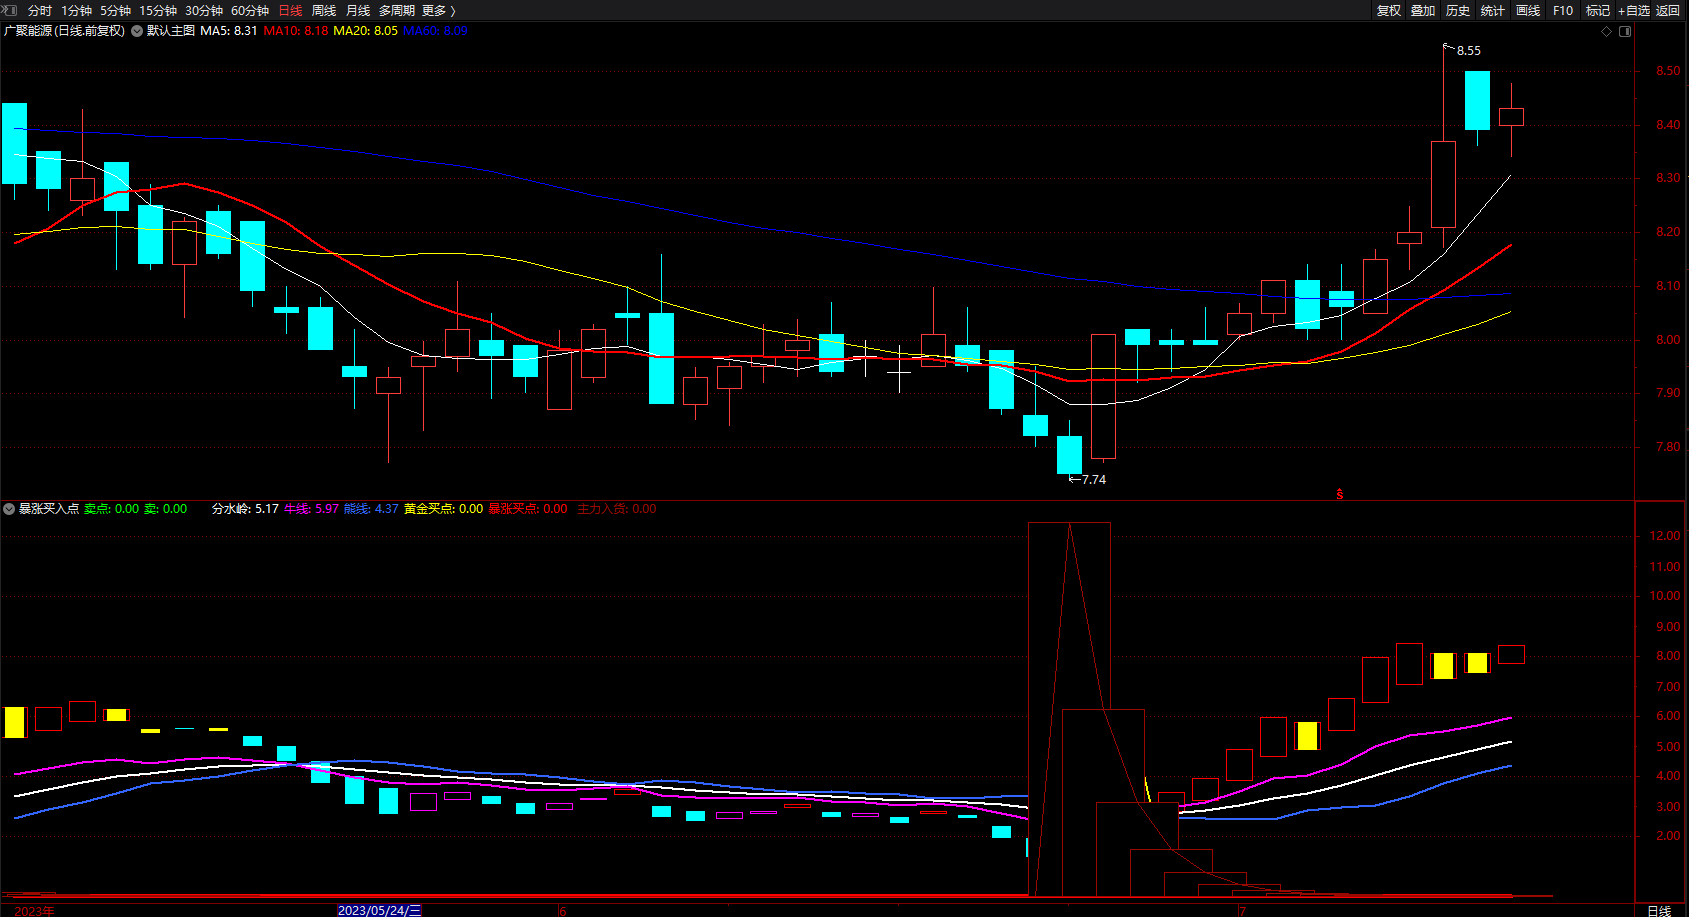This screenshot has width=1689, height=917.
Task: Click the 12.00 indicator axis label
Action: point(1665,536)
